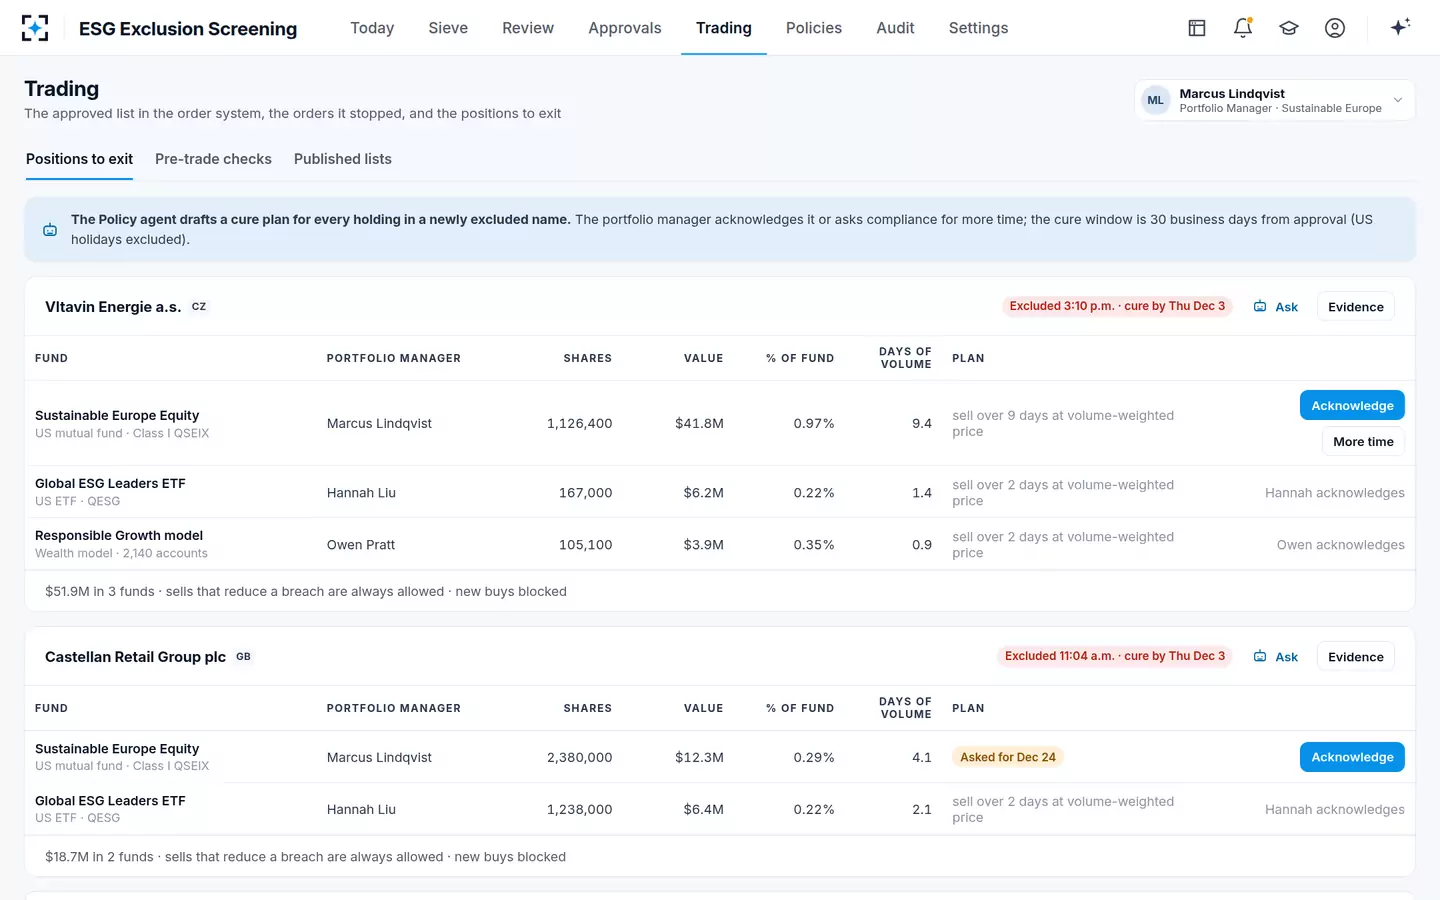Click the Castellan Retail Group plc heading
This screenshot has width=1440, height=900.
(135, 657)
